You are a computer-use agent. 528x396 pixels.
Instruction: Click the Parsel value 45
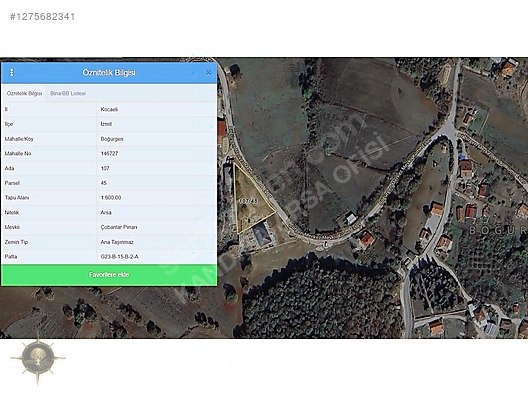103,183
